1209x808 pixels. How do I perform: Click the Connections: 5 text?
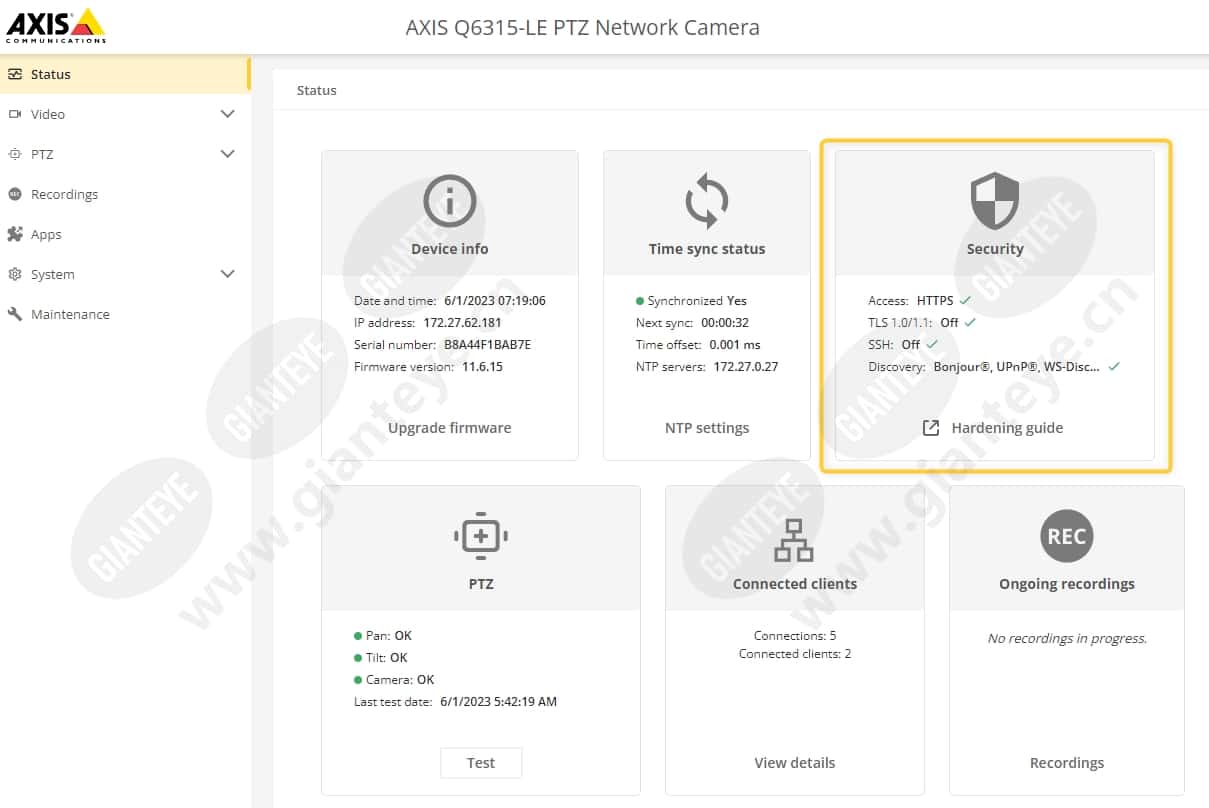click(795, 636)
